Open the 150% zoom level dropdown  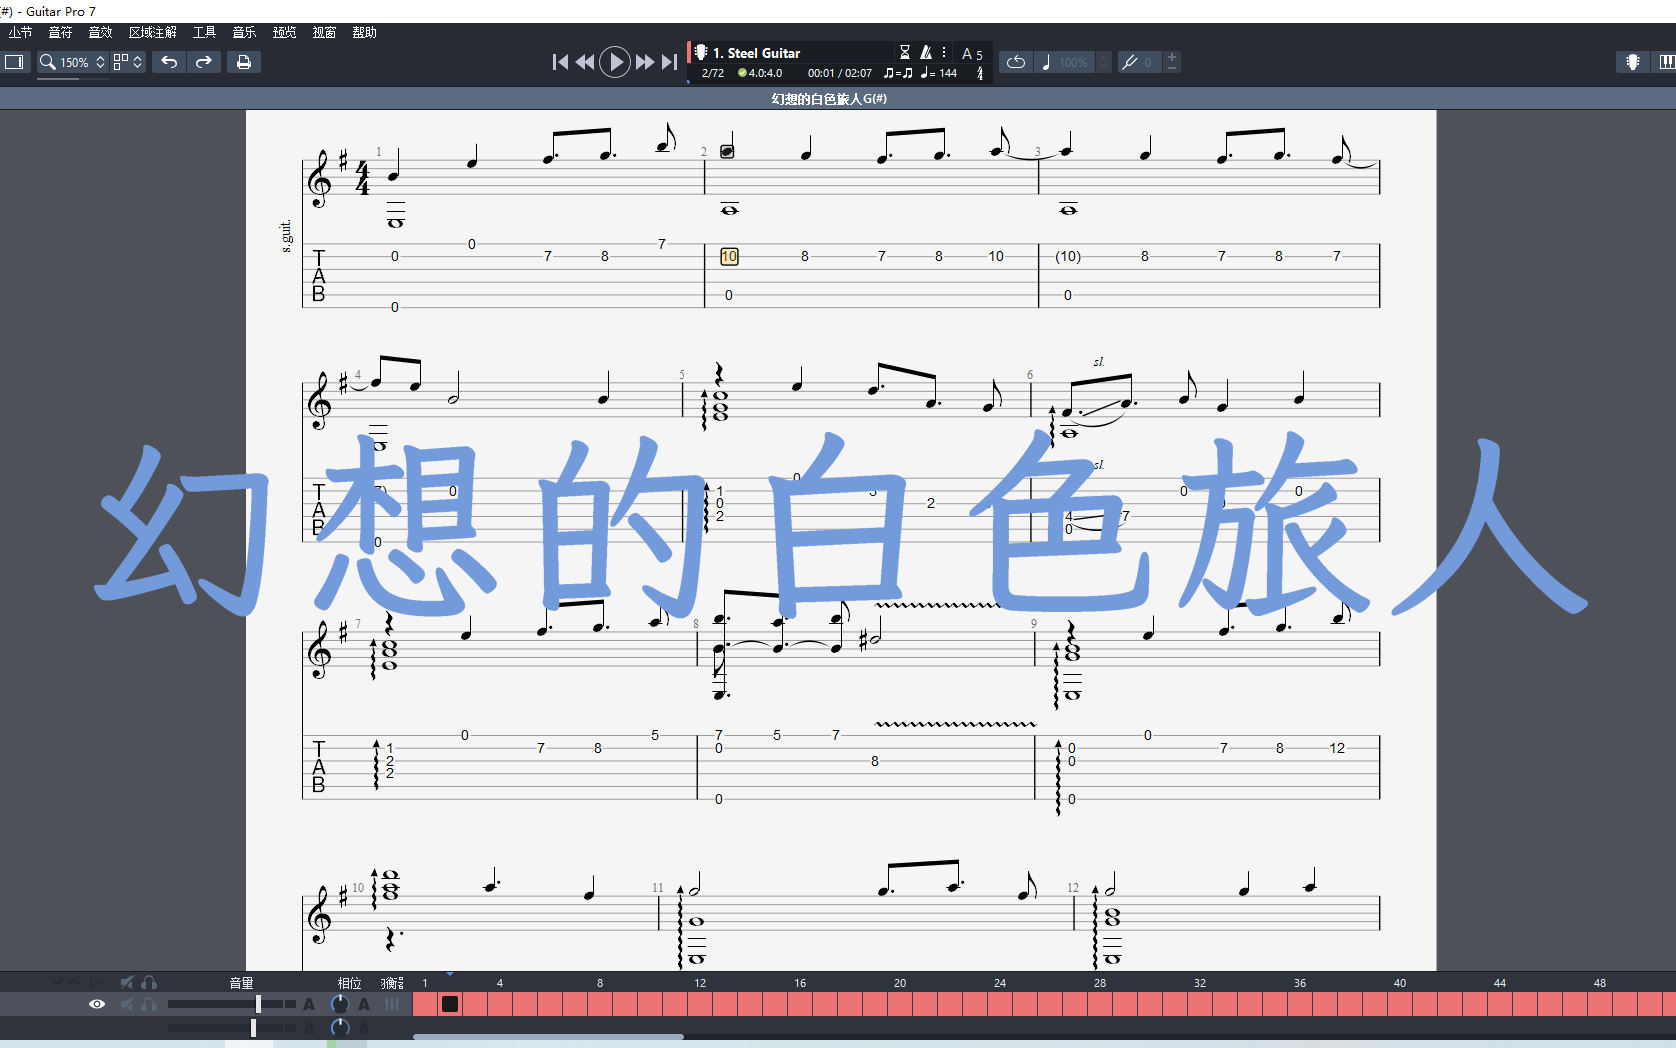pos(82,62)
